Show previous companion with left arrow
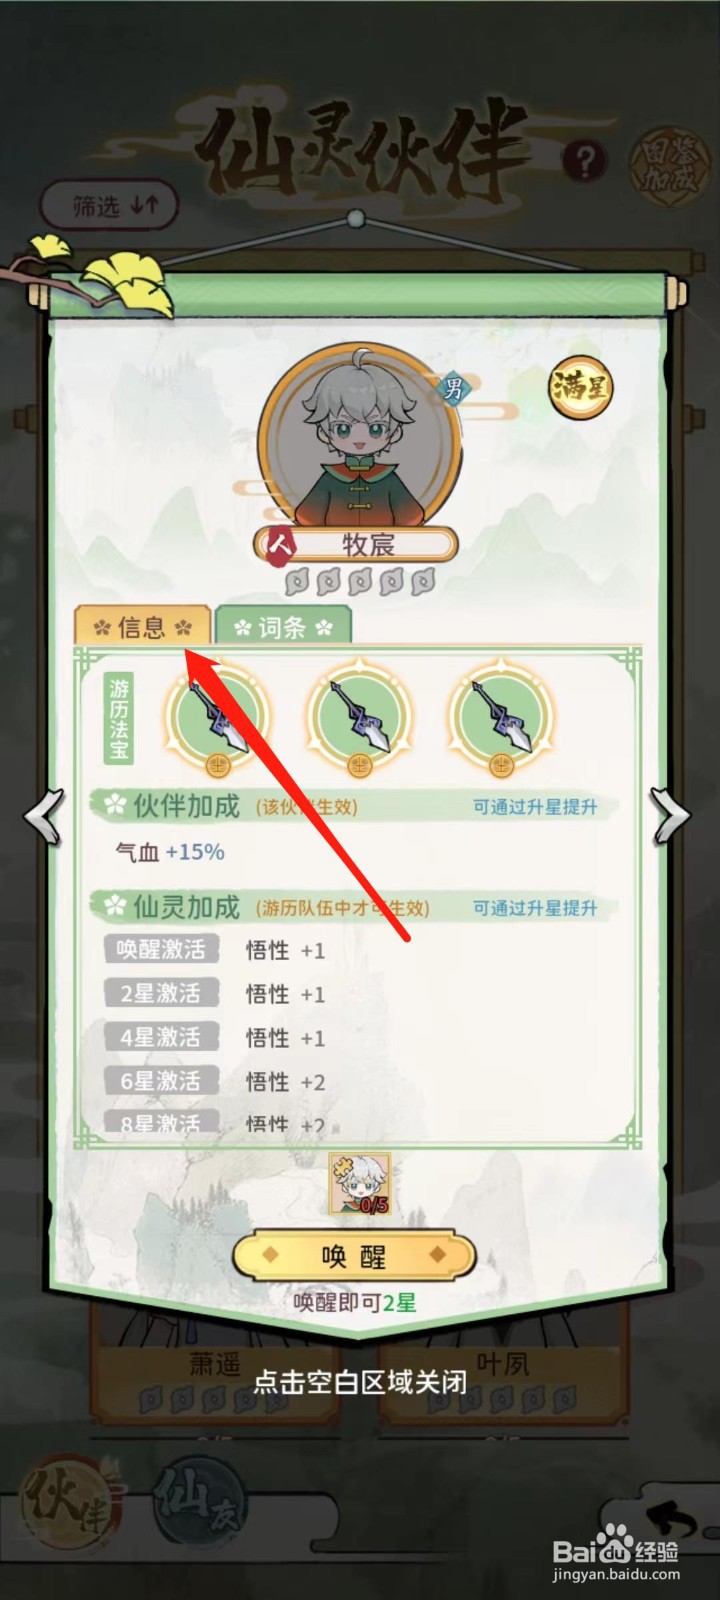The image size is (720, 1600). coord(44,815)
